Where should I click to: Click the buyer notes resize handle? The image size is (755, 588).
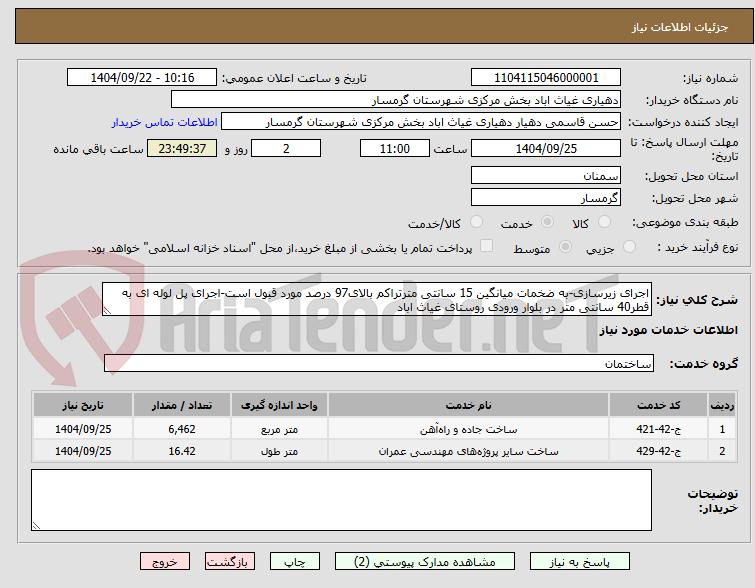click(x=36, y=526)
